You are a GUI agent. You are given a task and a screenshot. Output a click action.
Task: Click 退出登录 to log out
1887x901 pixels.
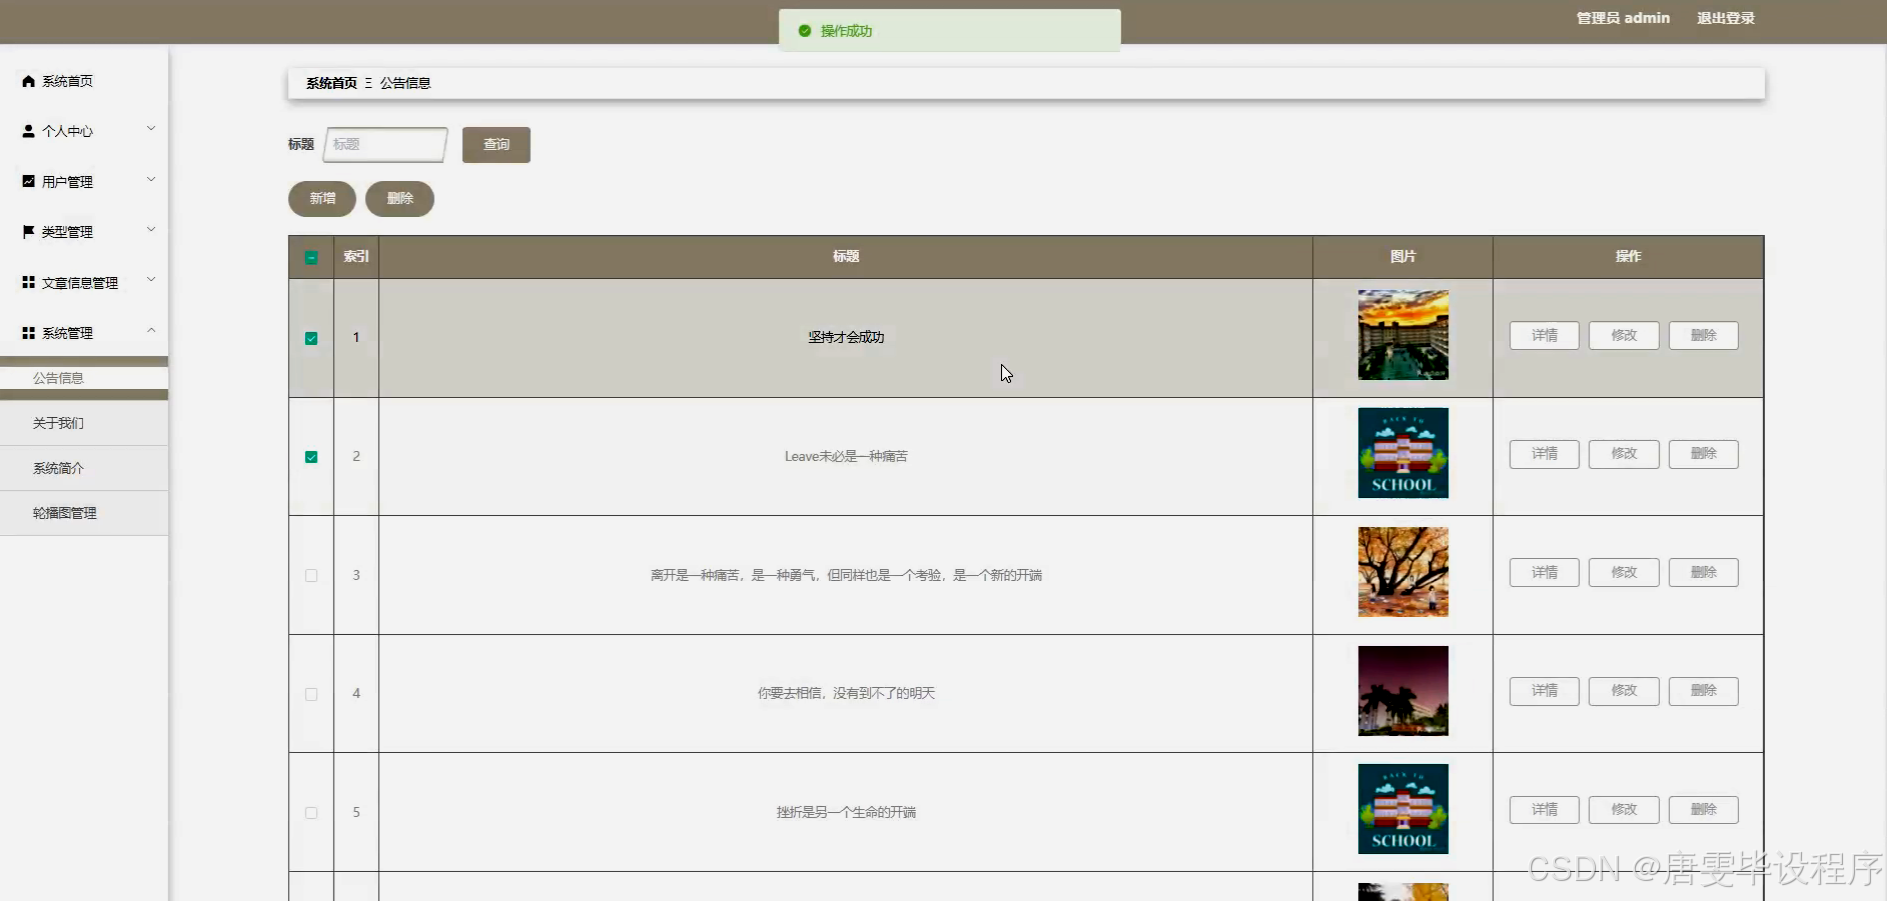coord(1725,18)
